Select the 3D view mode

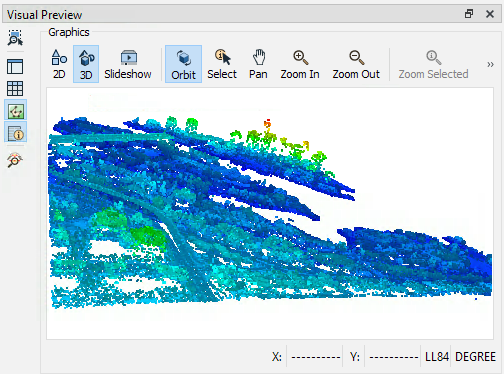86,64
